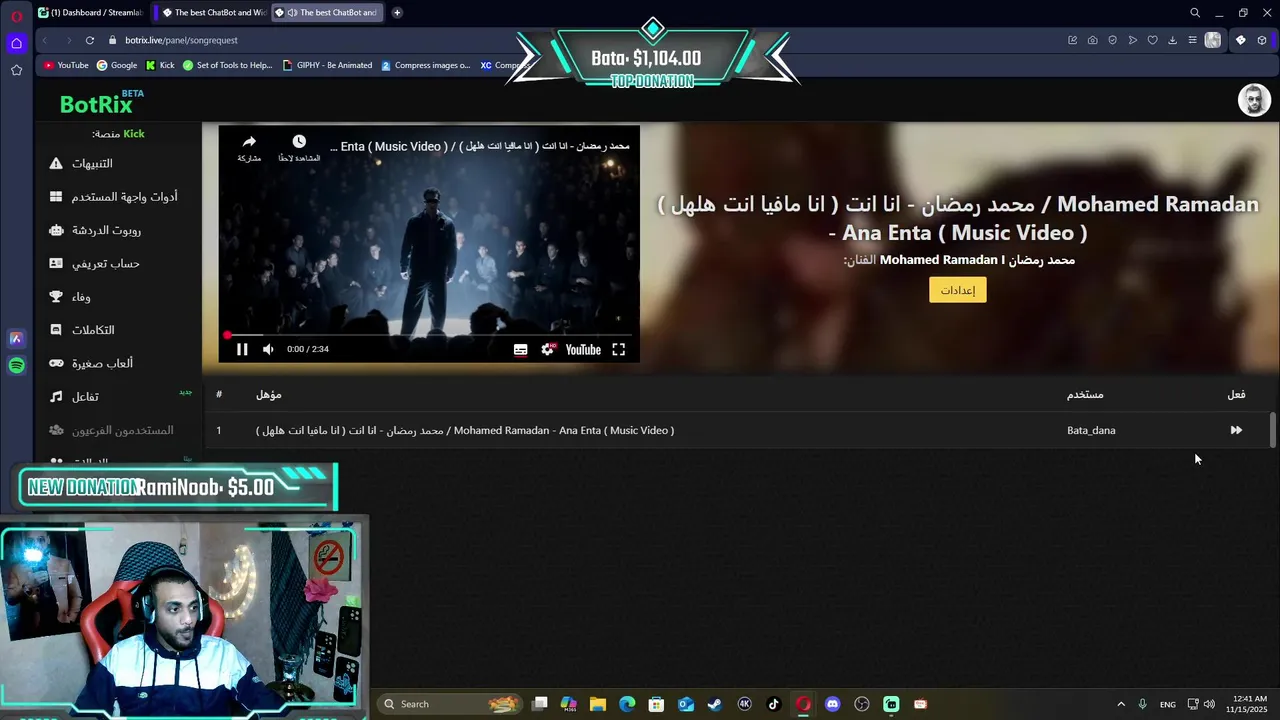
Task: Click the Kick platform label
Action: (x=134, y=134)
